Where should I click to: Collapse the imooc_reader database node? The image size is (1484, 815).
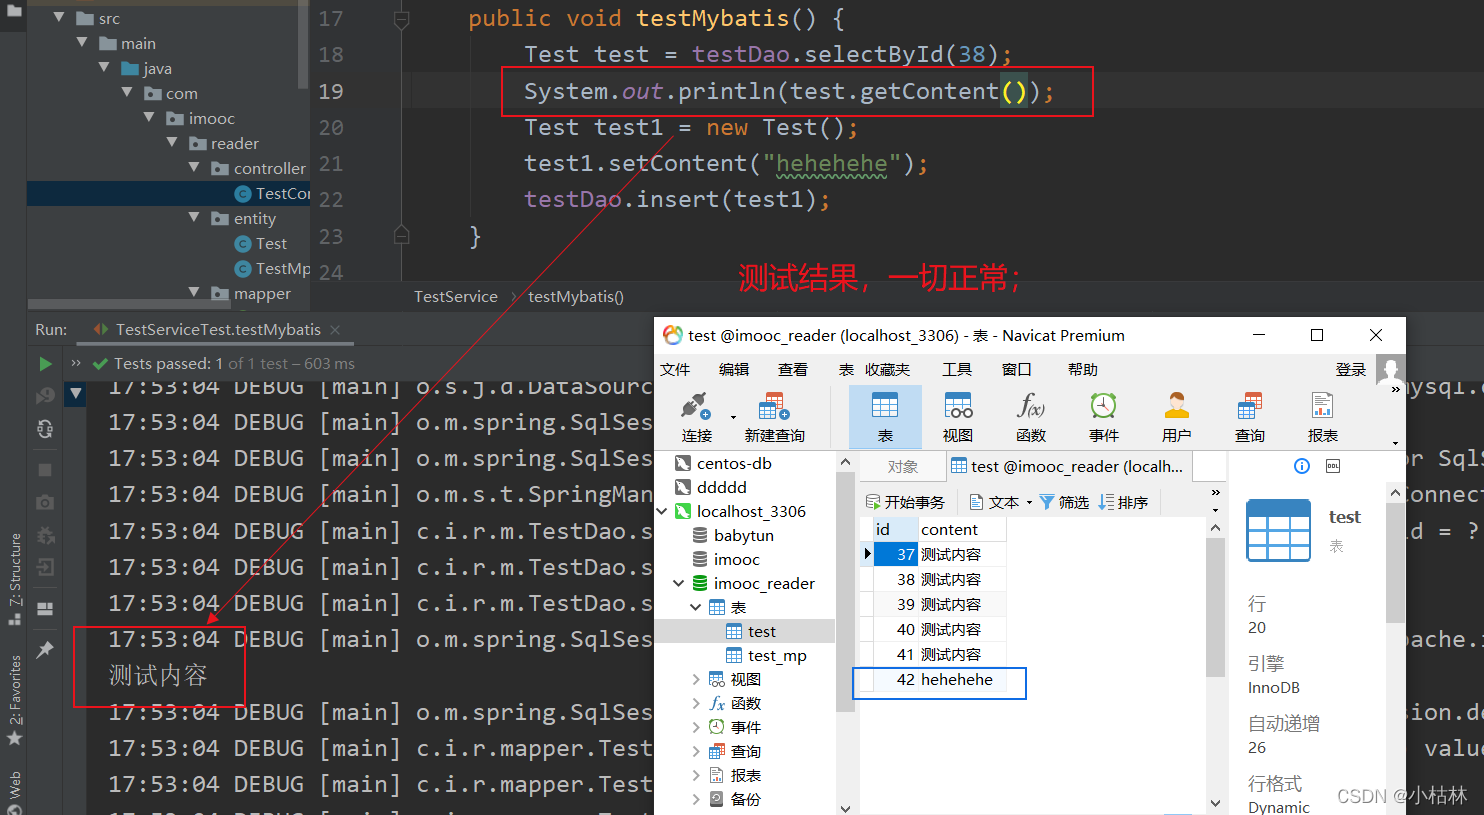click(x=679, y=583)
